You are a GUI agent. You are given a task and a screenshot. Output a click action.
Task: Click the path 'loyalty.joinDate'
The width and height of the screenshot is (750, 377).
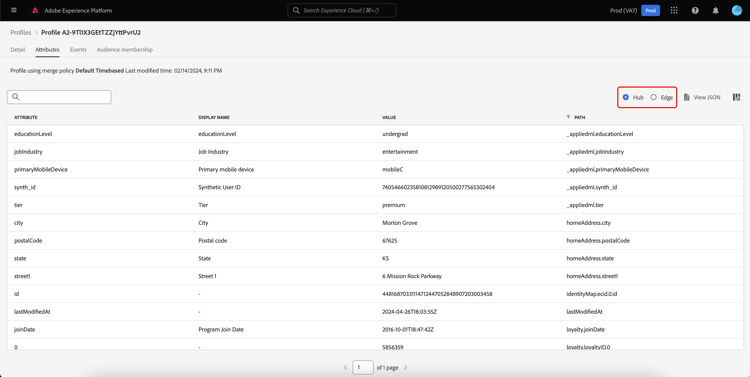tap(586, 330)
